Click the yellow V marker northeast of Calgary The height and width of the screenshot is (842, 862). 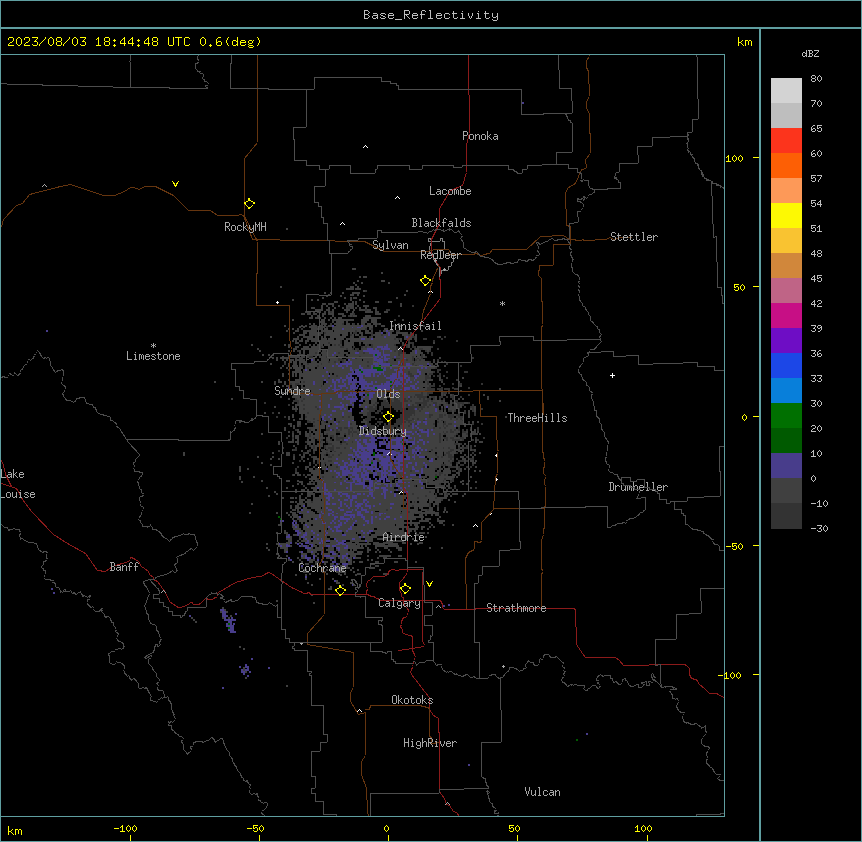click(429, 584)
